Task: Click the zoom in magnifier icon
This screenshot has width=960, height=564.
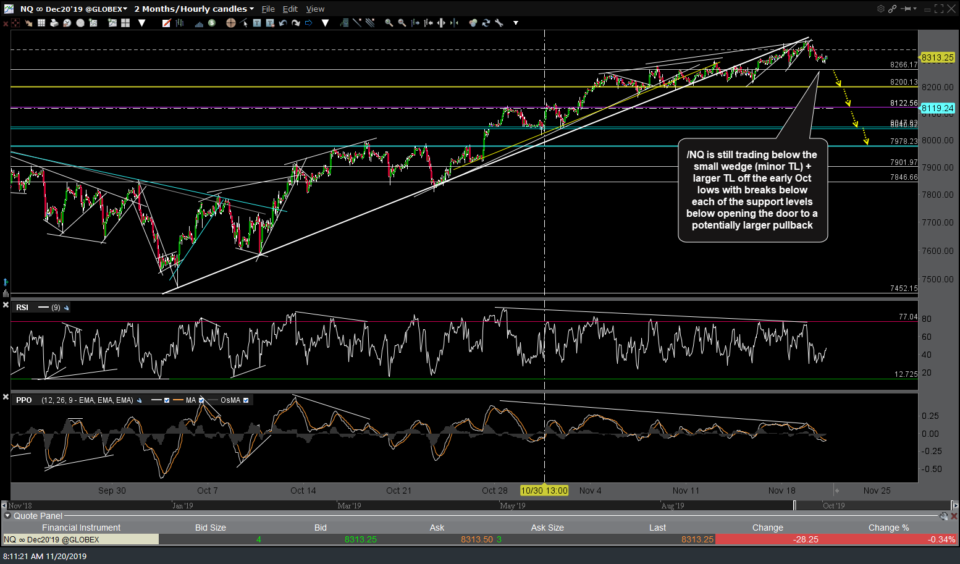Action: click(x=389, y=23)
